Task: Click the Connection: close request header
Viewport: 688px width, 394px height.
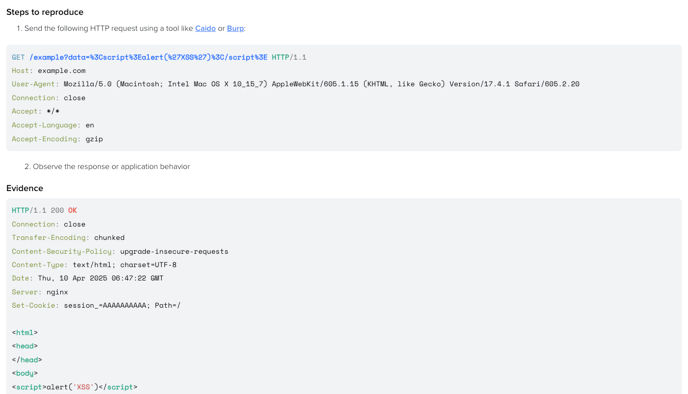Action: click(49, 97)
